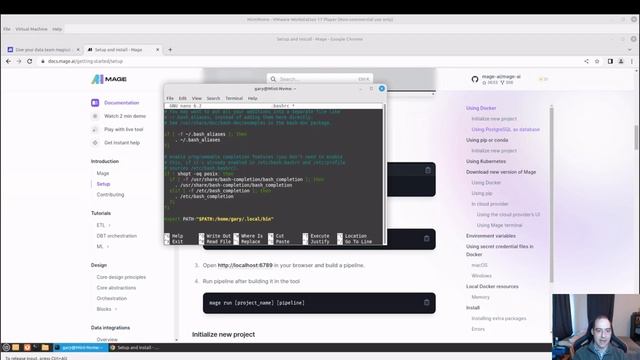Open Chrome side panel icon
The image size is (640, 360).
pyautogui.click(x=610, y=61)
